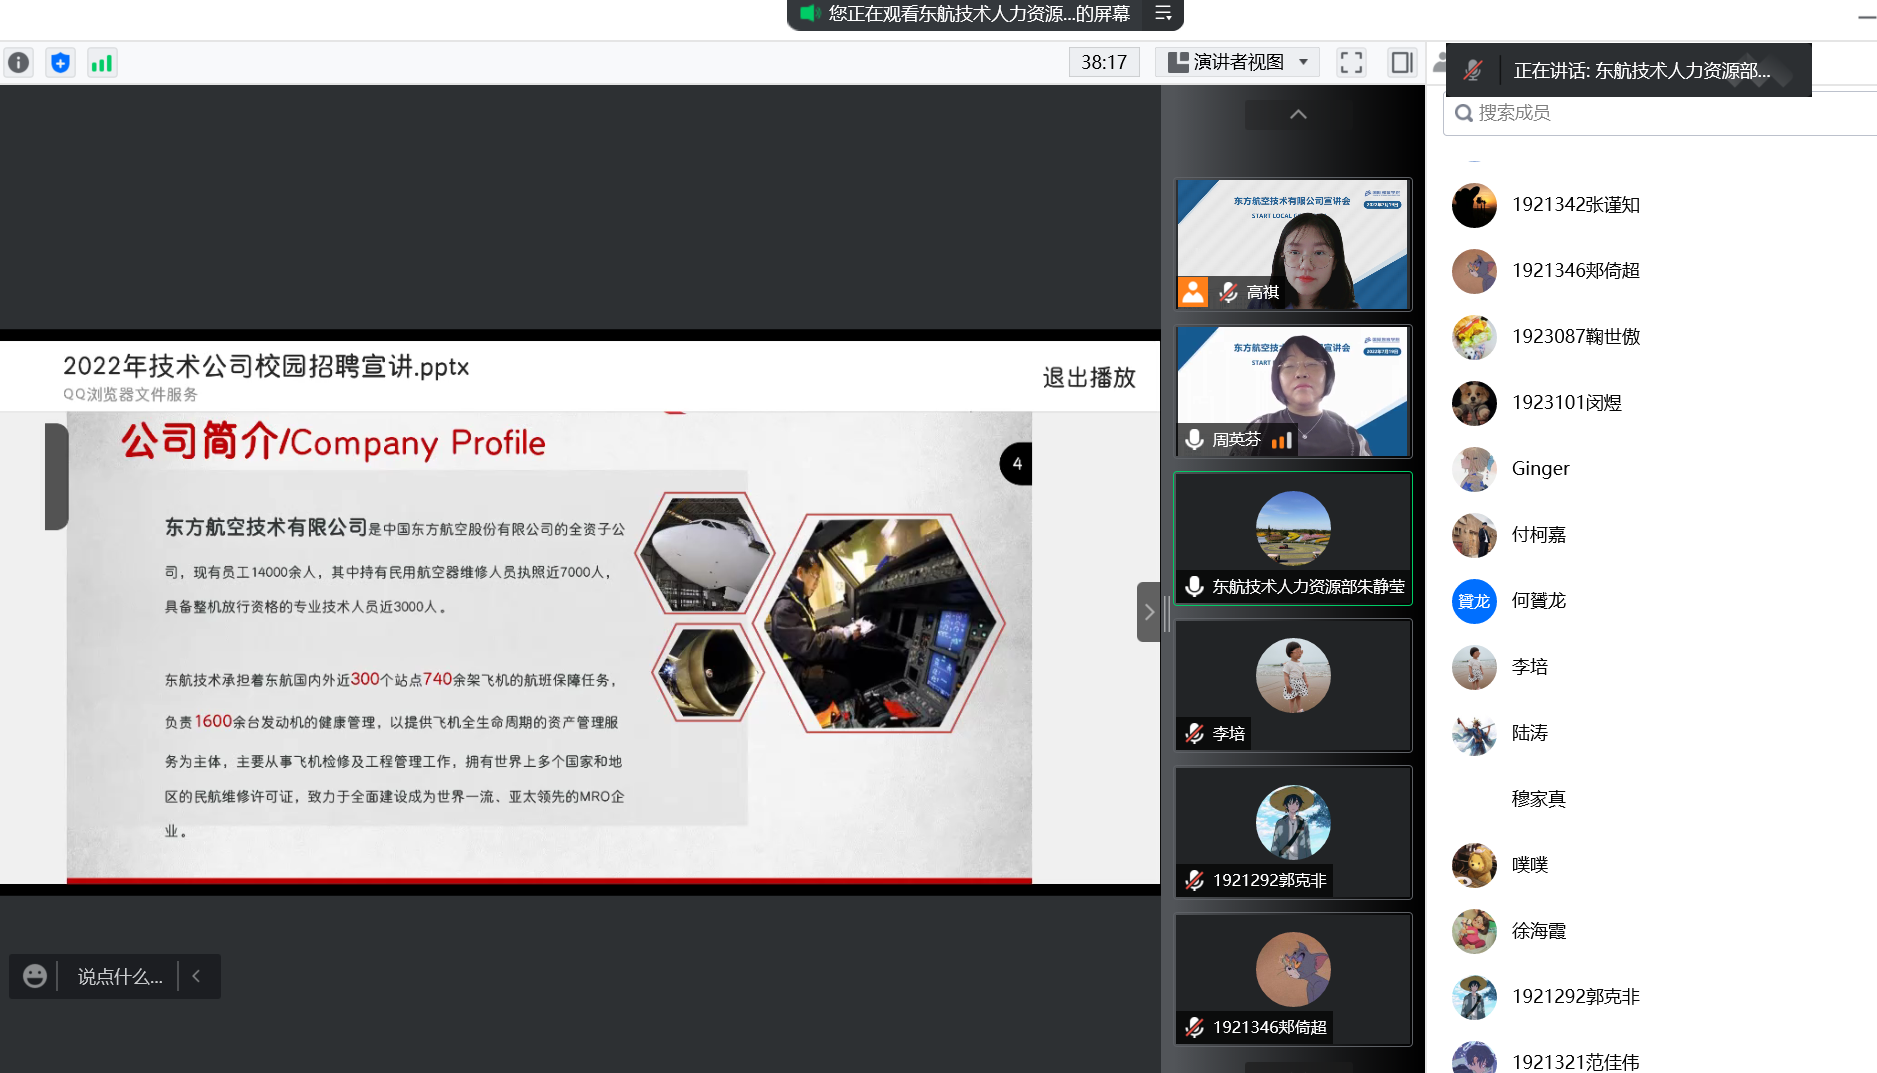This screenshot has width=1877, height=1073.
Task: Select member Ginger in the list
Action: coord(1540,469)
